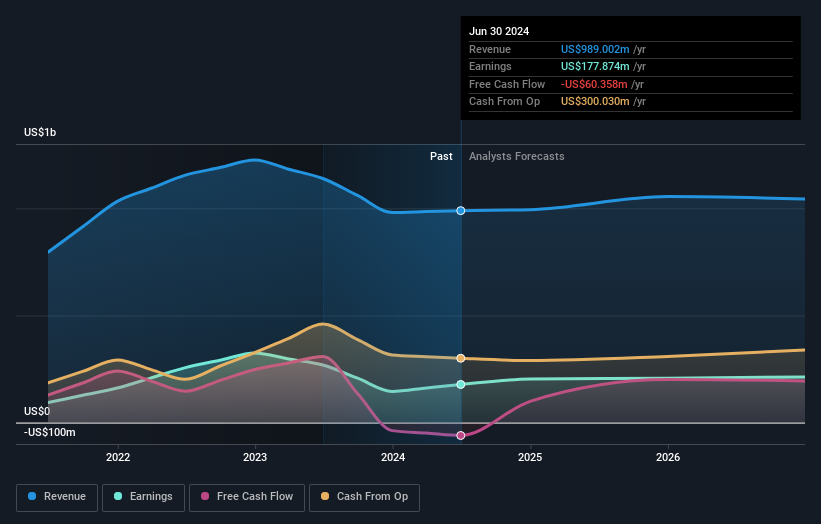Toggle the Free Cash Flow legend series

[x=247, y=497]
